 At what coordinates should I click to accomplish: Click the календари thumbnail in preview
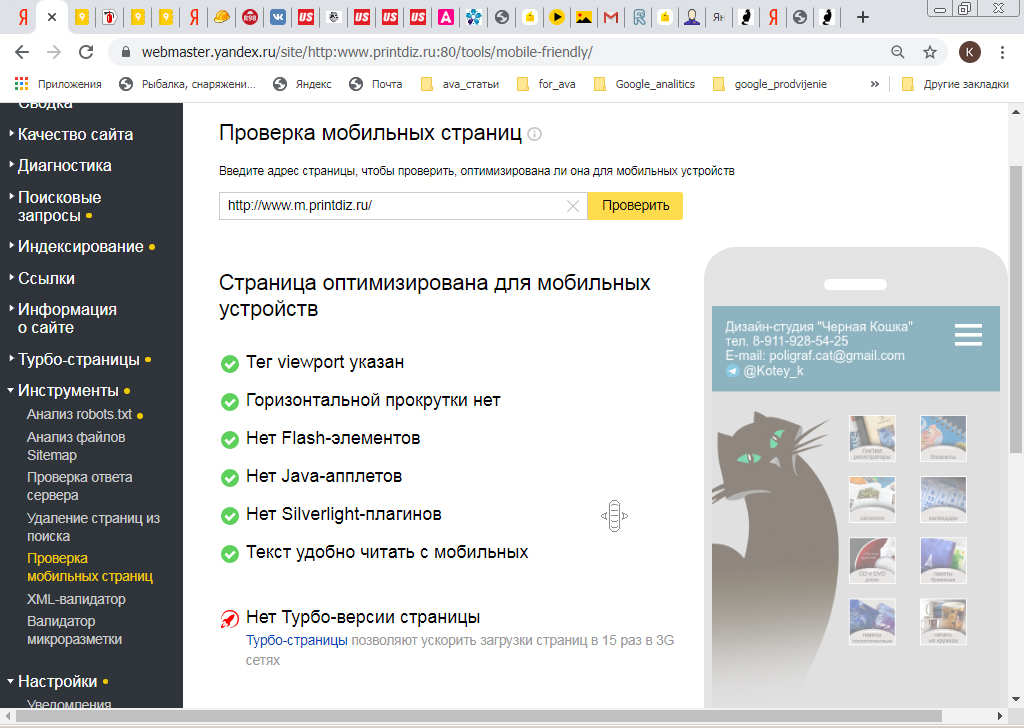coord(943,499)
